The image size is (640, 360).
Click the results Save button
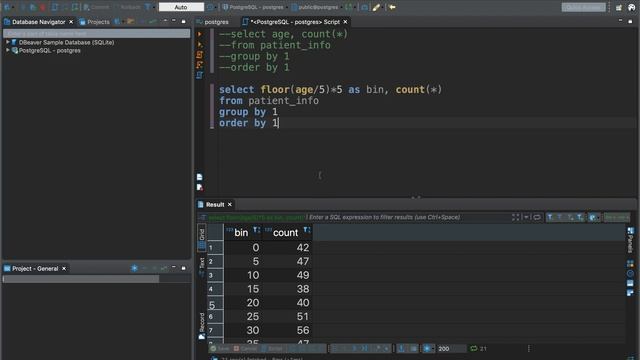pyautogui.click(x=220, y=349)
